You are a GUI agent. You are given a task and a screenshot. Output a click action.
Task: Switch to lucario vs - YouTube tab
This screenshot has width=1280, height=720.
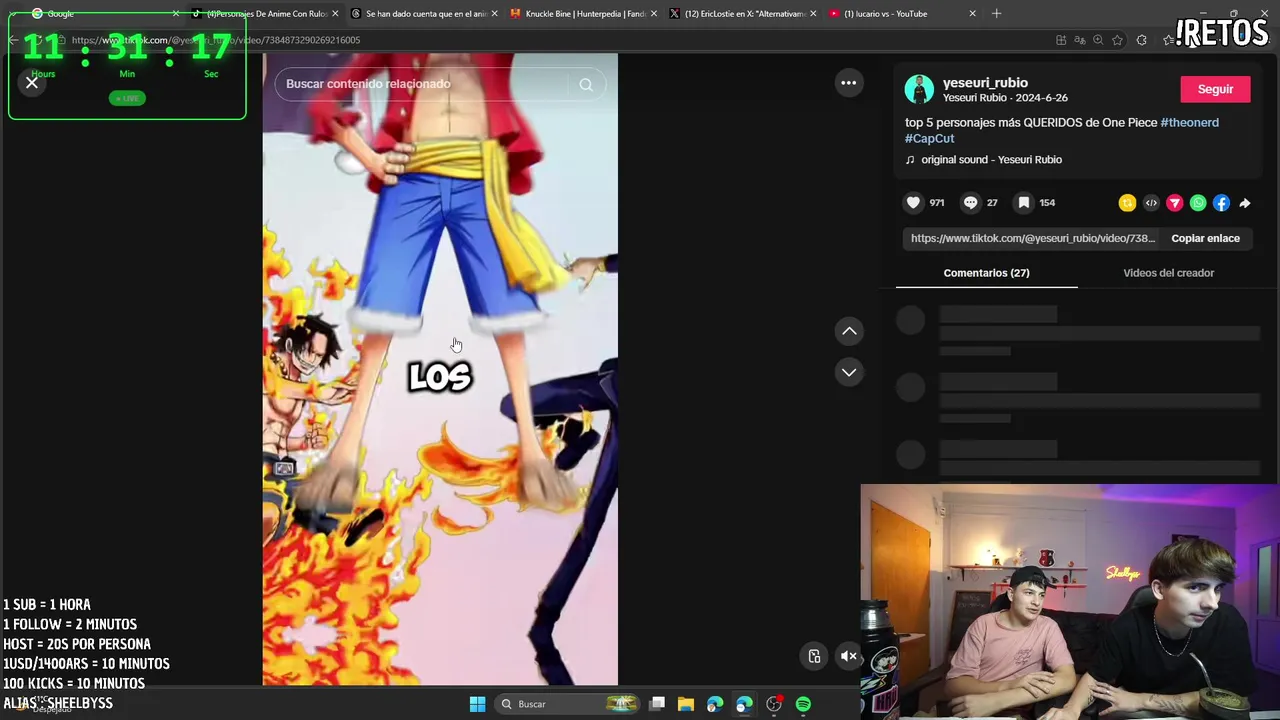click(903, 13)
